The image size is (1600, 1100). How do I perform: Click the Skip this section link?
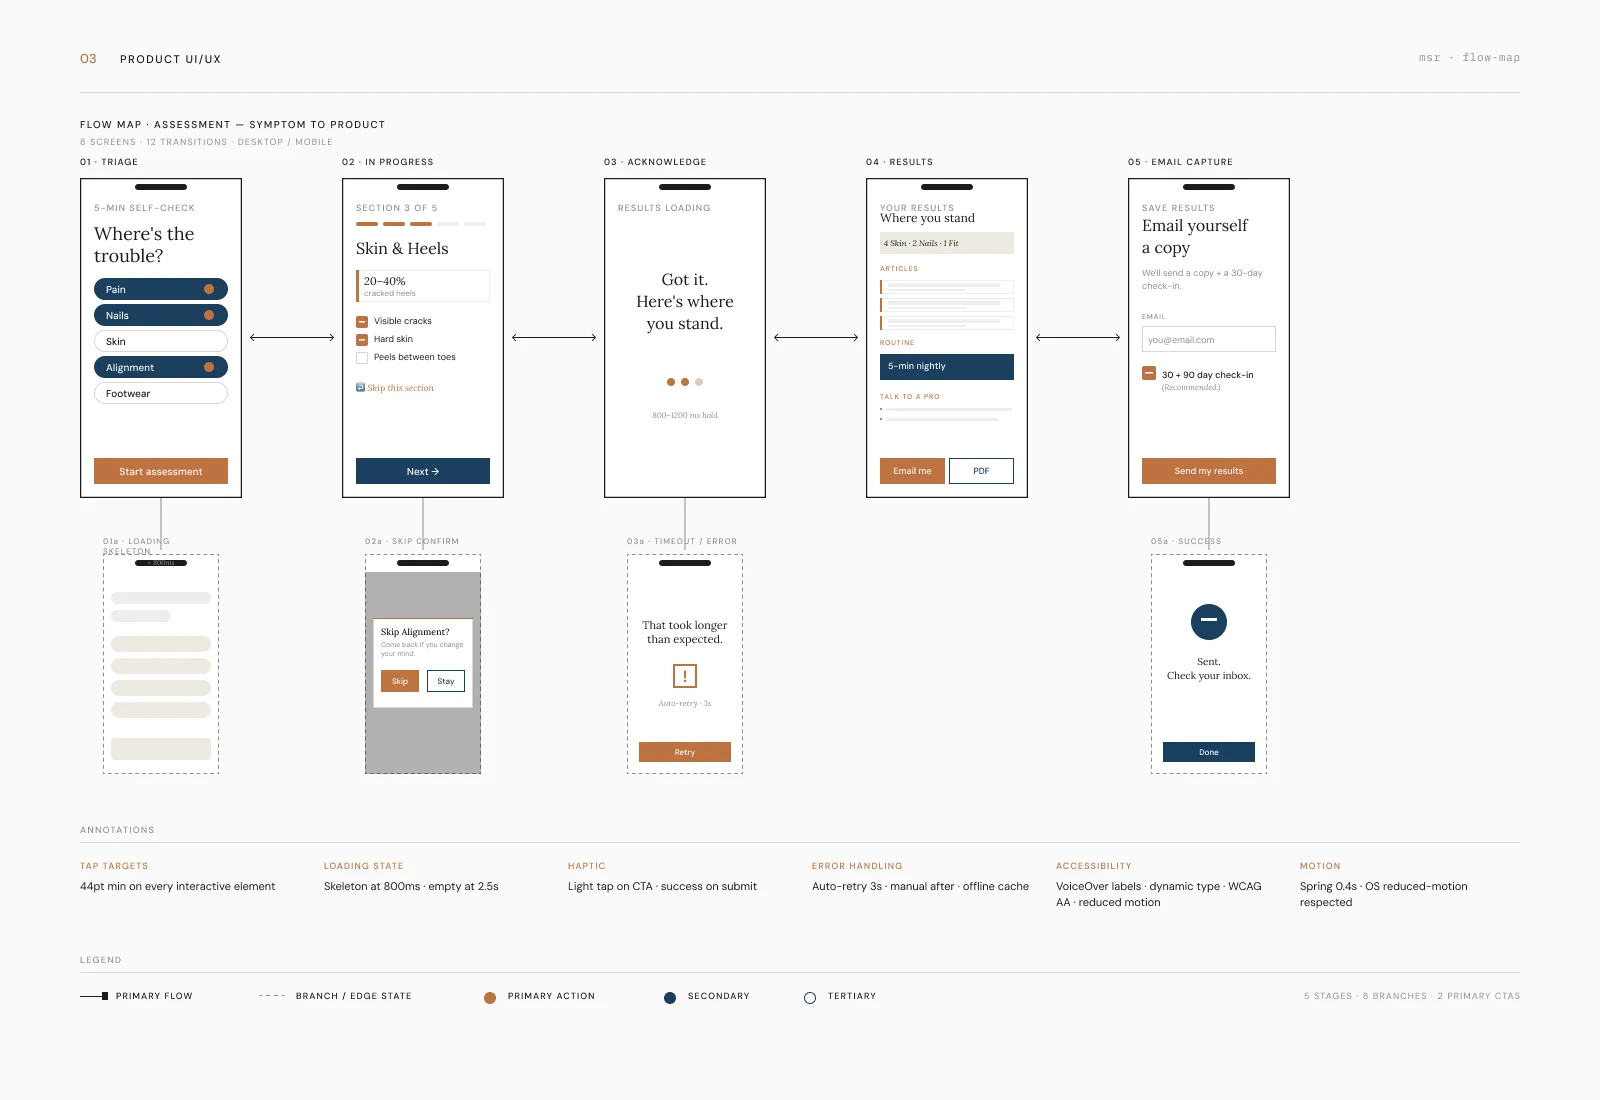tap(400, 388)
